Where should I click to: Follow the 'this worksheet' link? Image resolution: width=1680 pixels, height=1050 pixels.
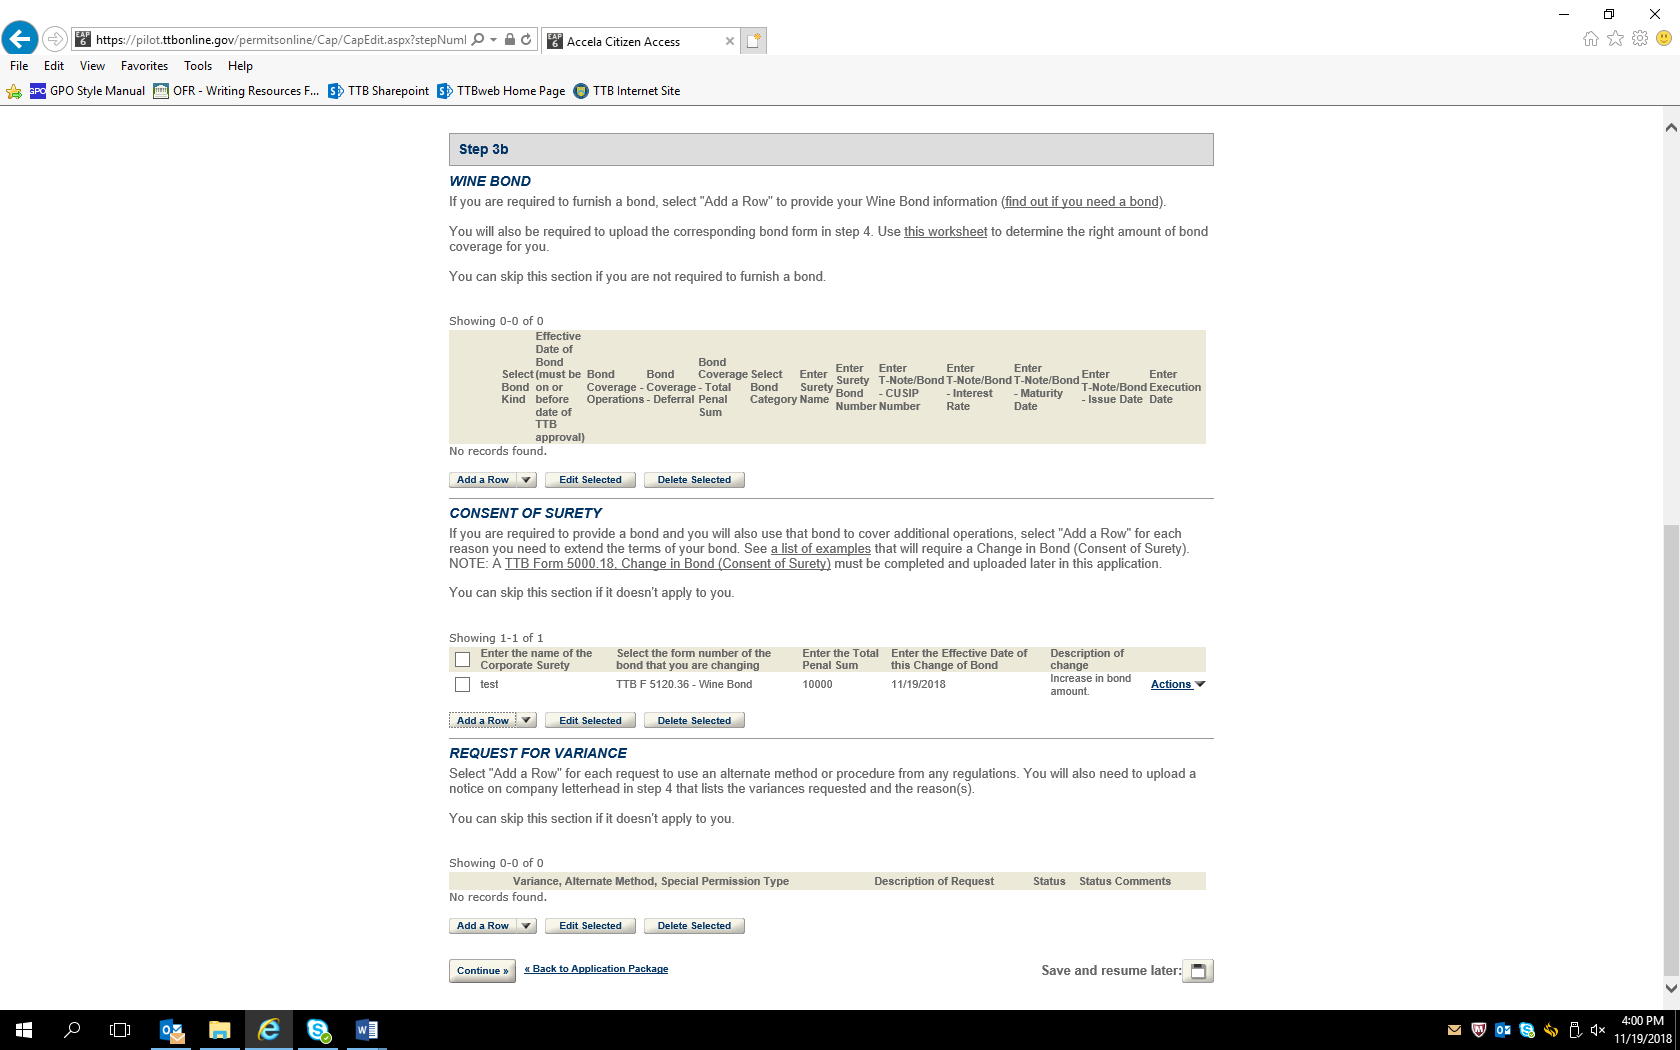tap(945, 232)
